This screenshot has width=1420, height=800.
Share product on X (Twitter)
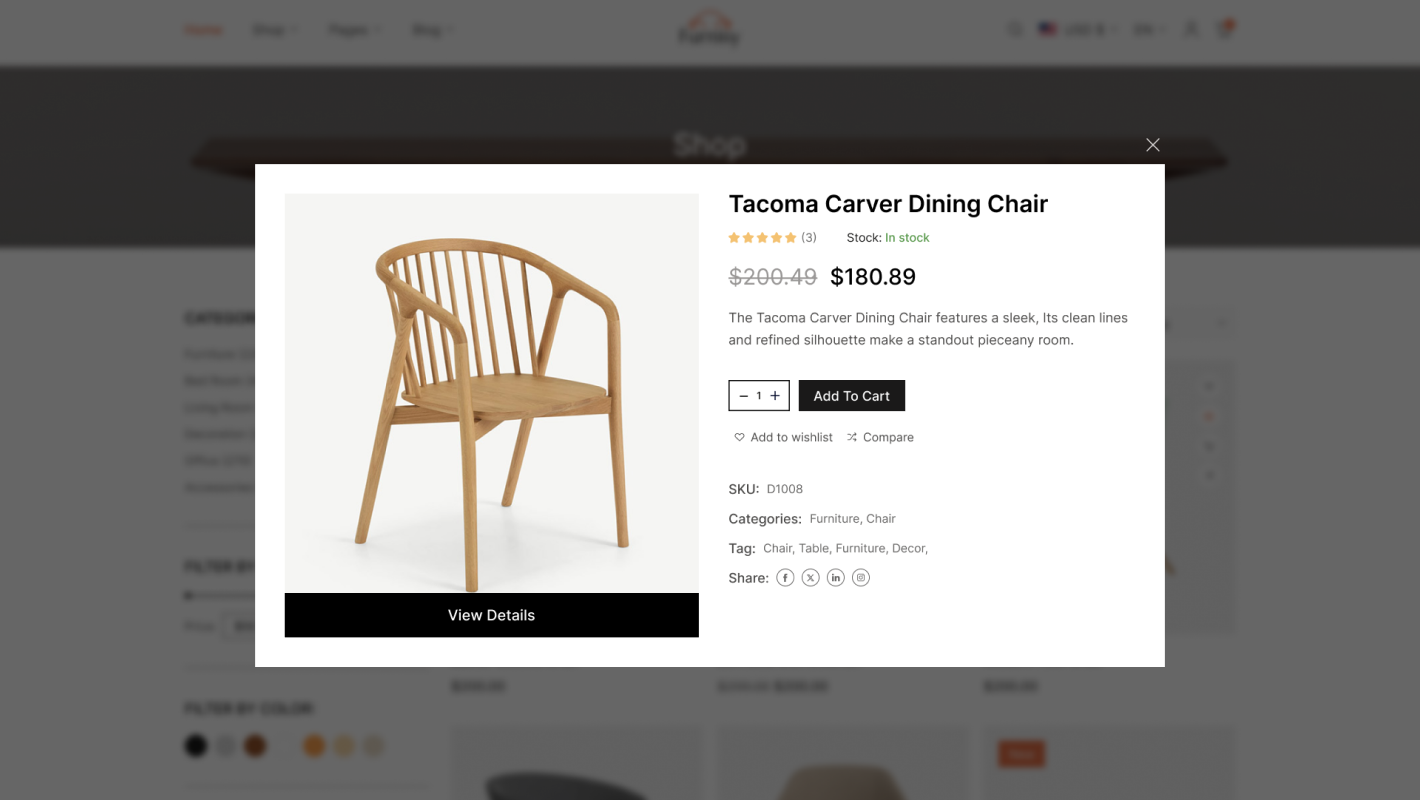coord(811,578)
